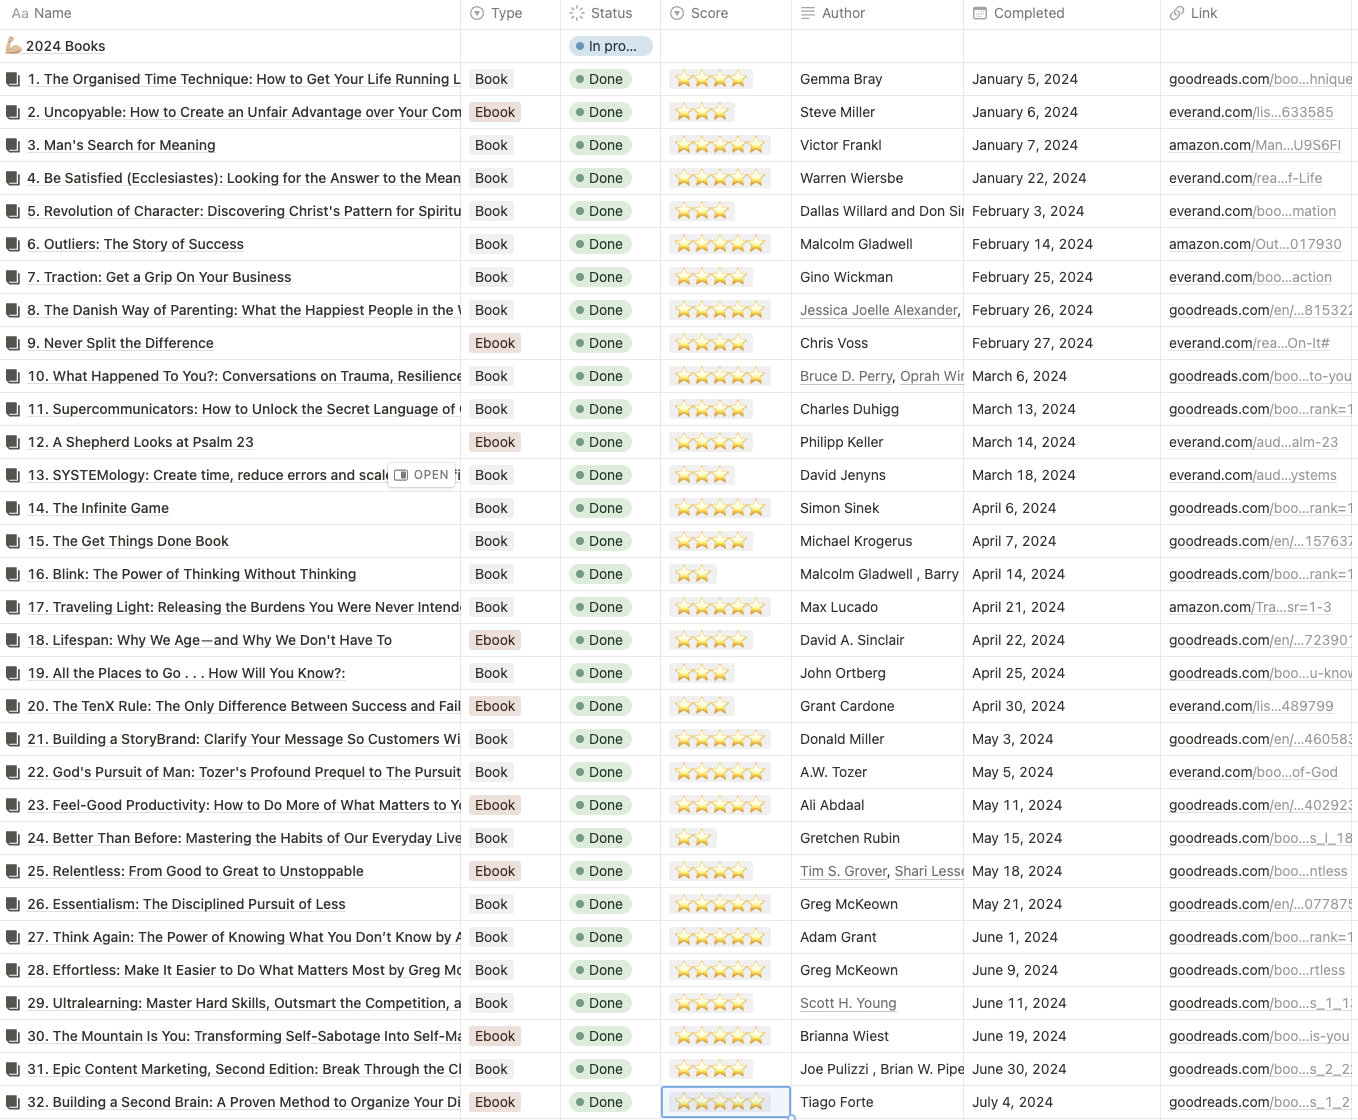Click the Status column spinner icon

[577, 13]
